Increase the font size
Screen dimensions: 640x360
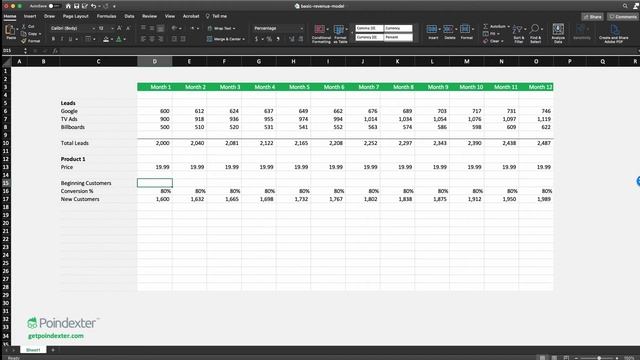pyautogui.click(x=119, y=28)
